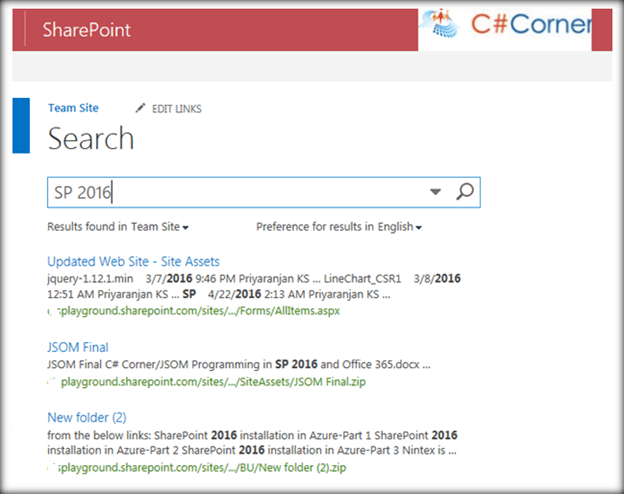Click the Forms/AllItems.aspx green URL

tap(194, 311)
